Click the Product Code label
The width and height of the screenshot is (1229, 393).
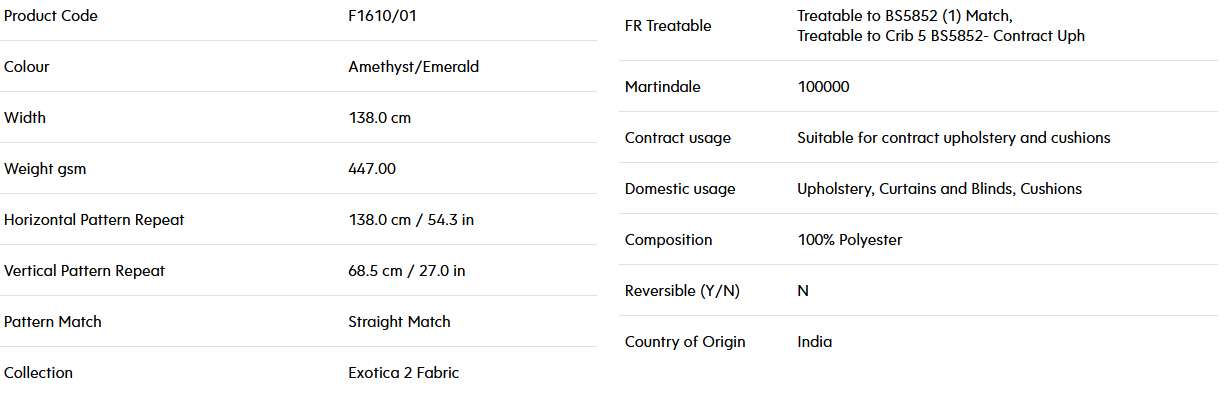coord(51,16)
